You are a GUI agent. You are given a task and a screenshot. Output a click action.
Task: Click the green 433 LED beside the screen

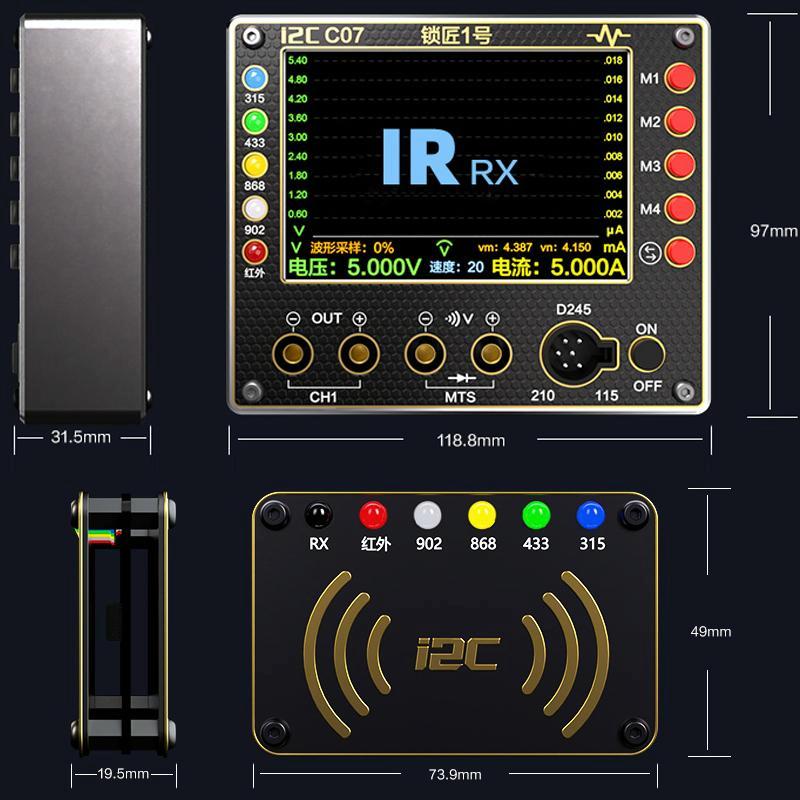(255, 122)
